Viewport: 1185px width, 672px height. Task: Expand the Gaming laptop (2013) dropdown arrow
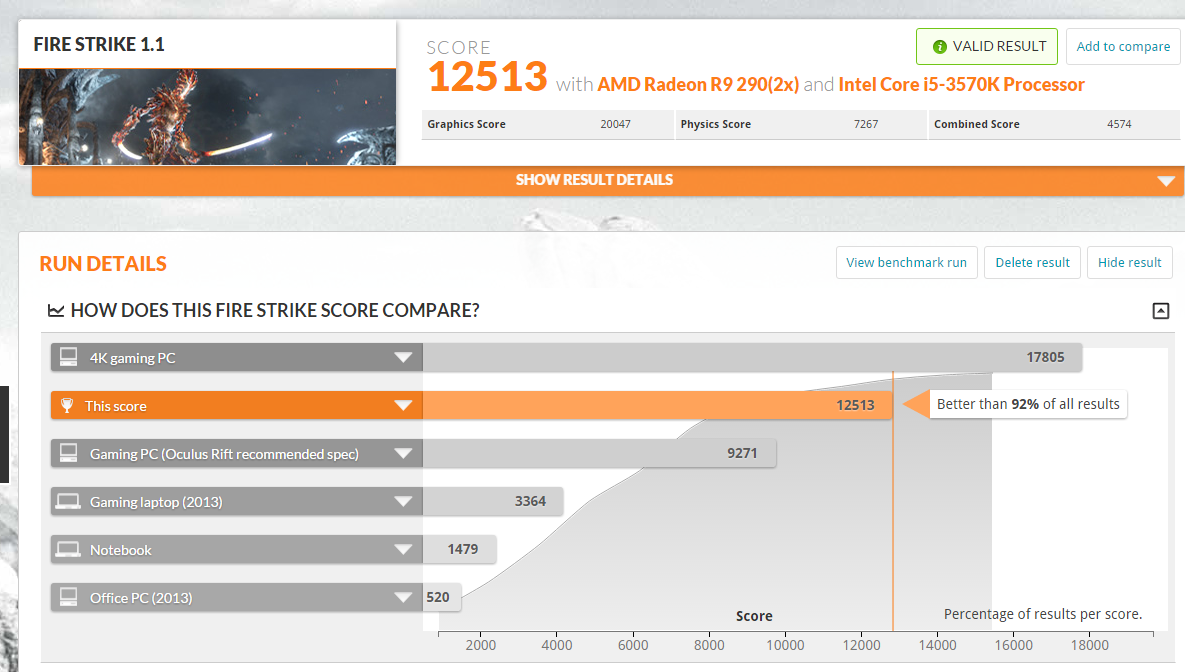403,502
